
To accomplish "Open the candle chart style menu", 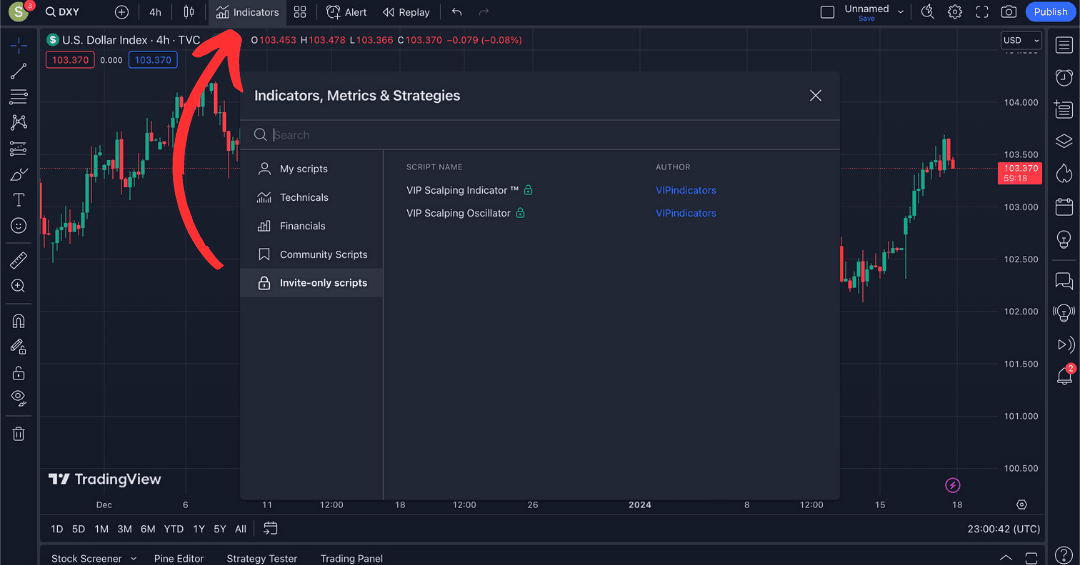I will pos(189,12).
